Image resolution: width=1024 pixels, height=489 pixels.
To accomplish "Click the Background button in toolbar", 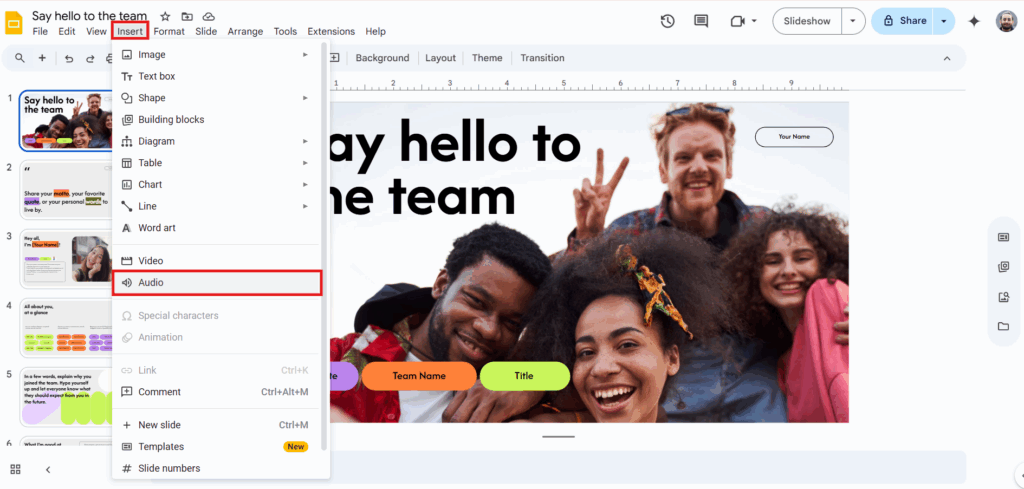I will click(382, 58).
